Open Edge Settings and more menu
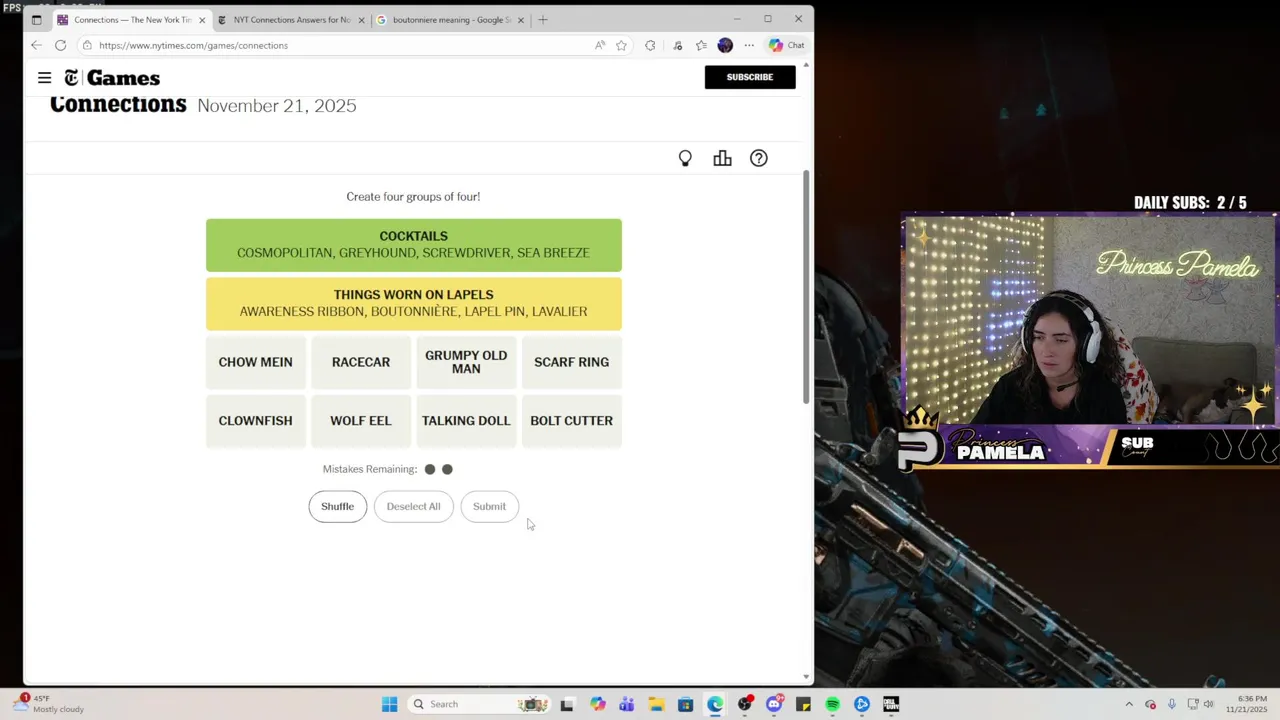1280x720 pixels. tap(749, 45)
